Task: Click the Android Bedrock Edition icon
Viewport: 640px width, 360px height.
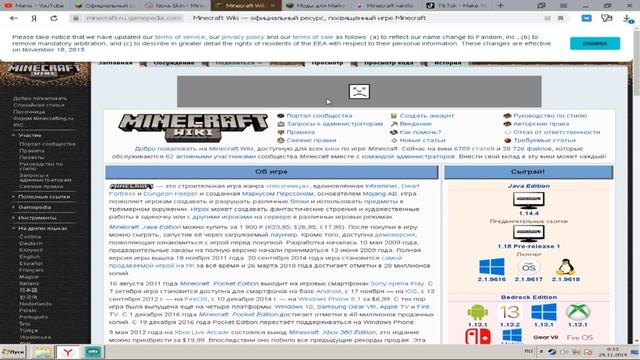Action: [478, 312]
